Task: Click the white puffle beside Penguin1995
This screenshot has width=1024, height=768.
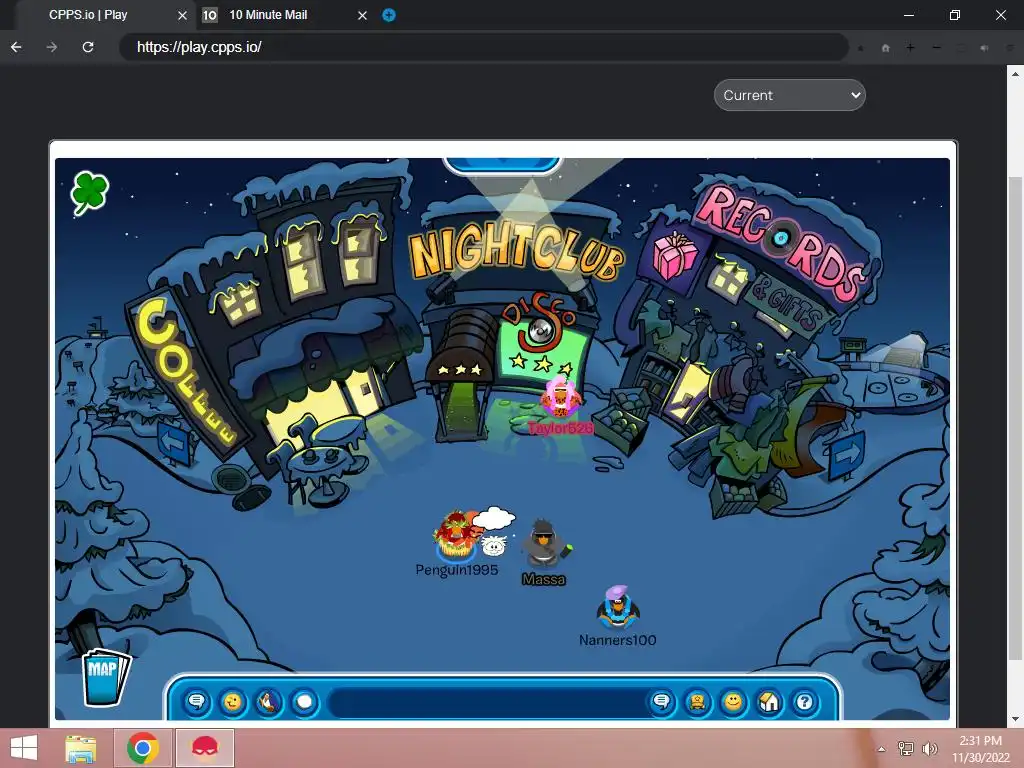Action: click(494, 545)
